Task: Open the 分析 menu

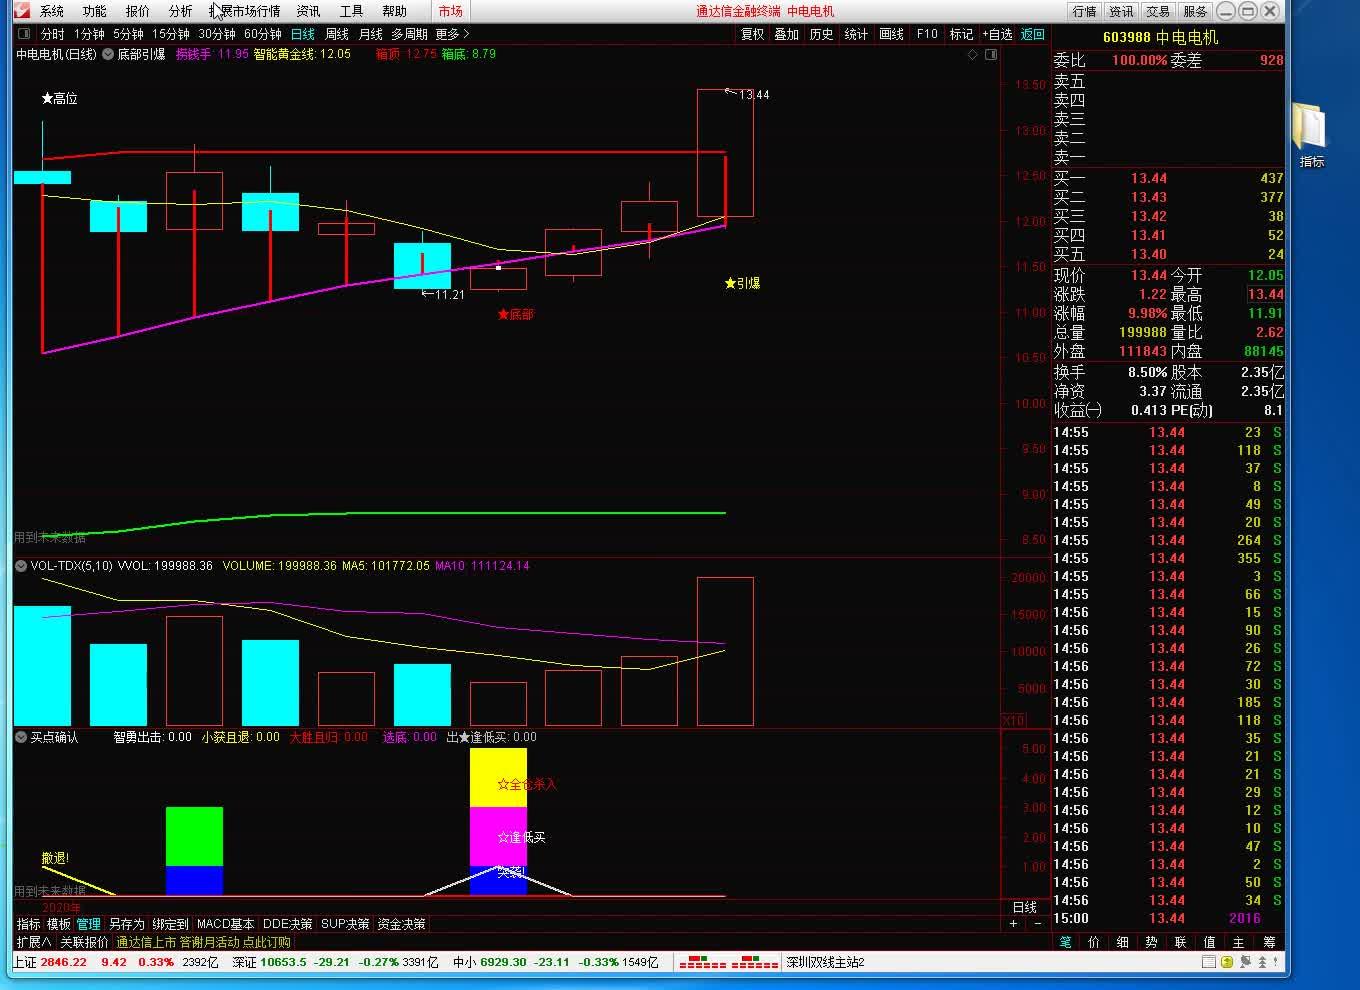Action: pyautogui.click(x=180, y=11)
